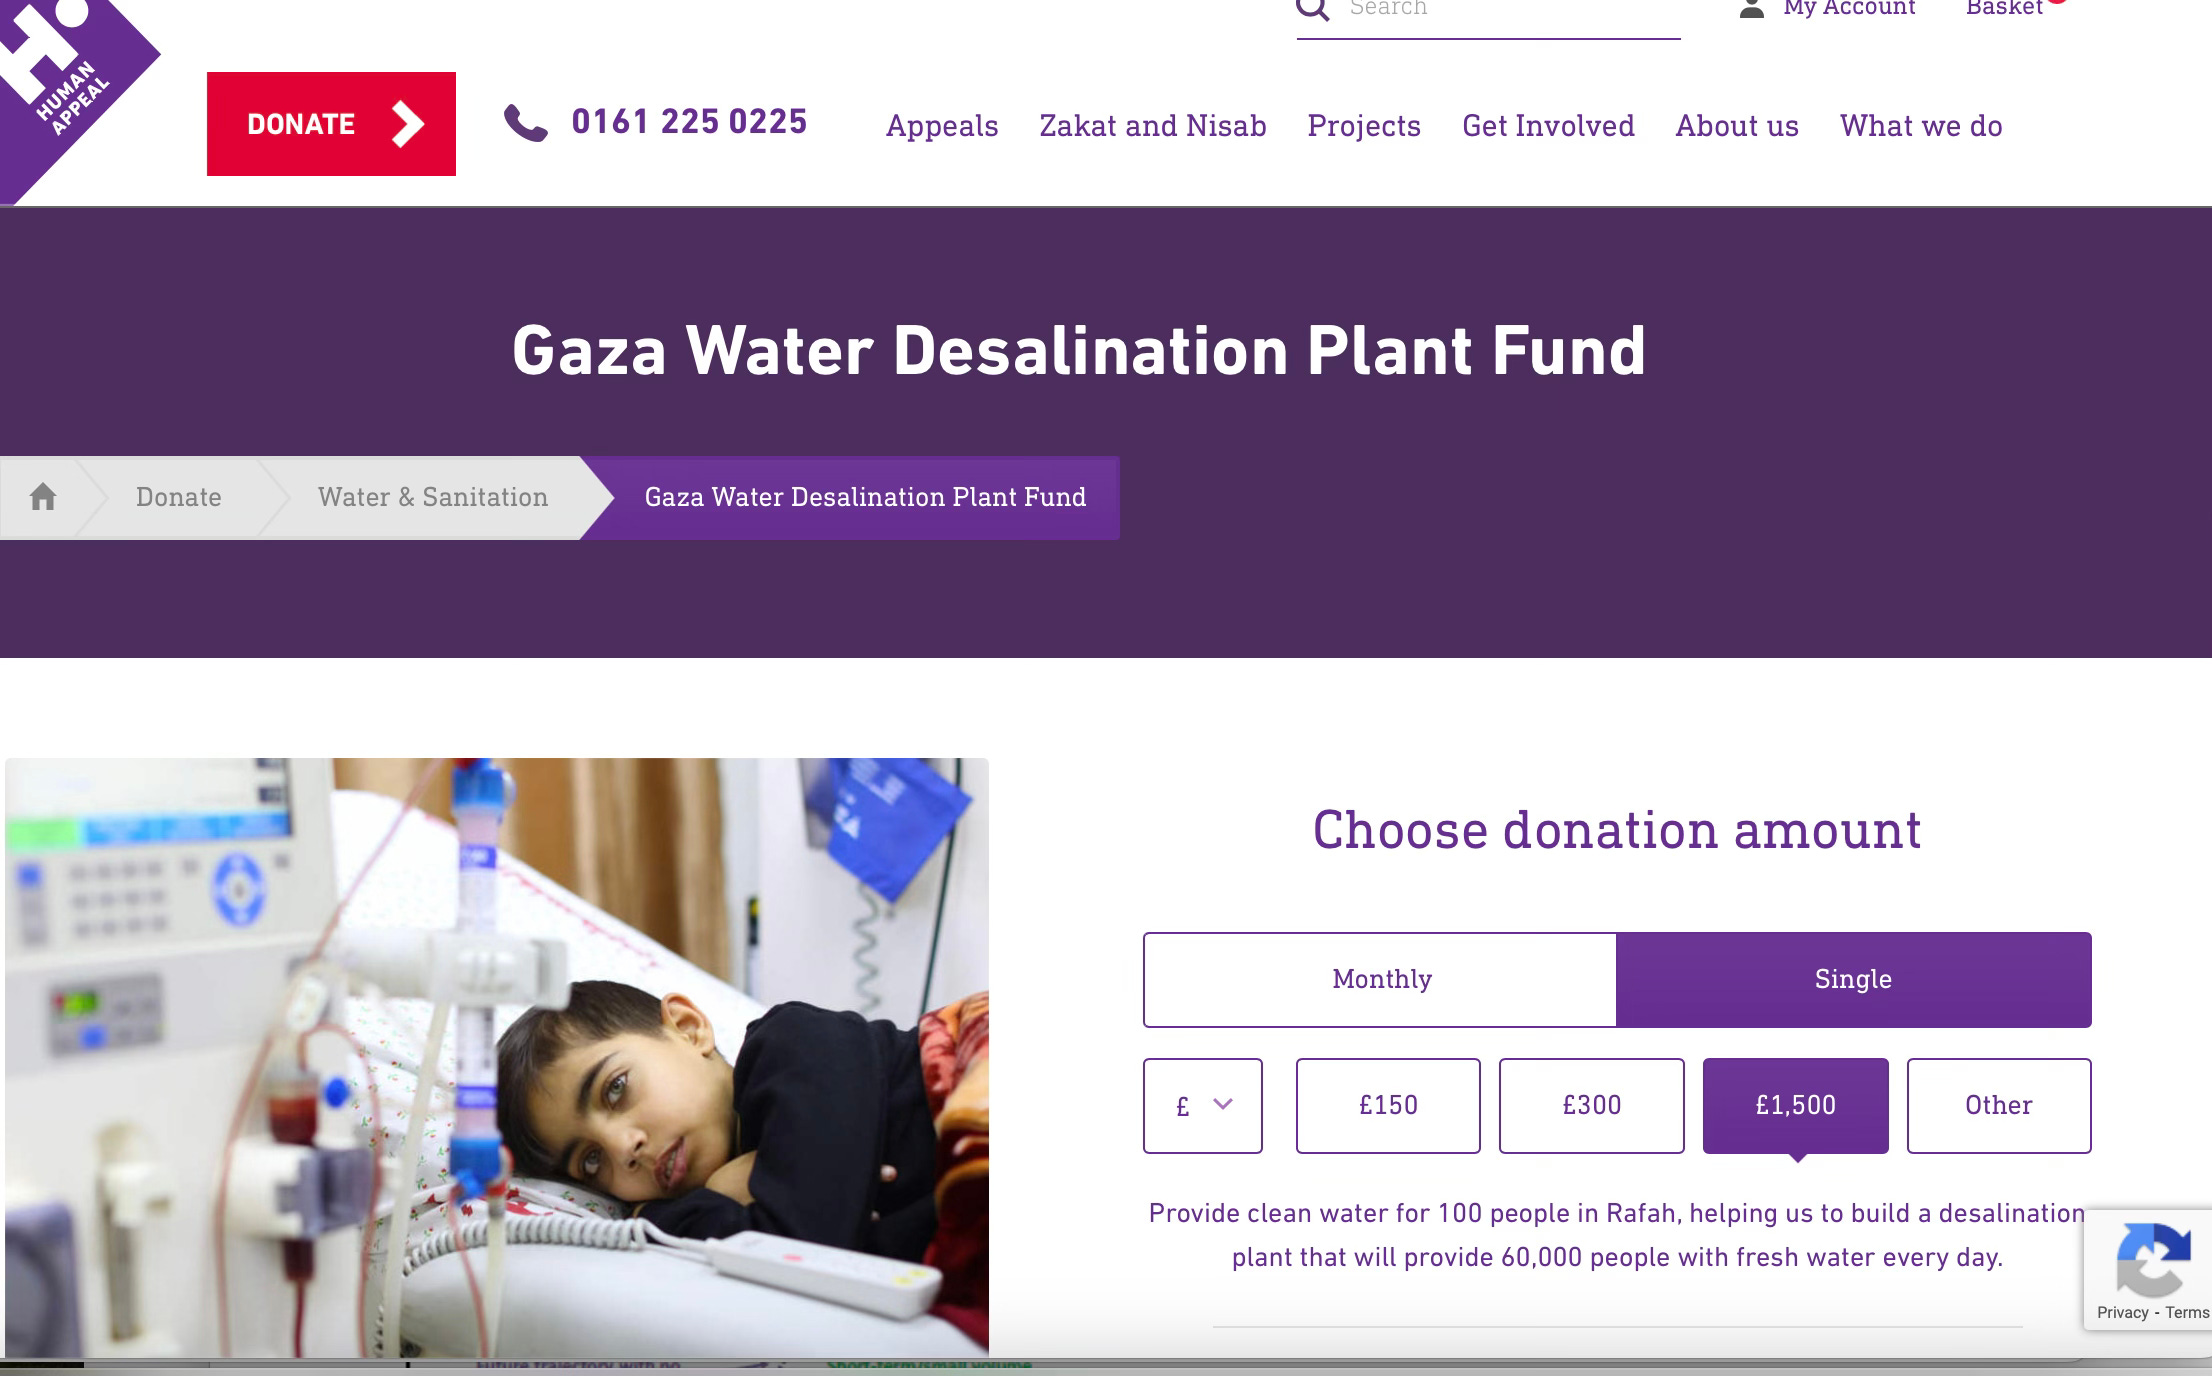Select the Single donation option
The height and width of the screenshot is (1376, 2212).
click(1853, 979)
